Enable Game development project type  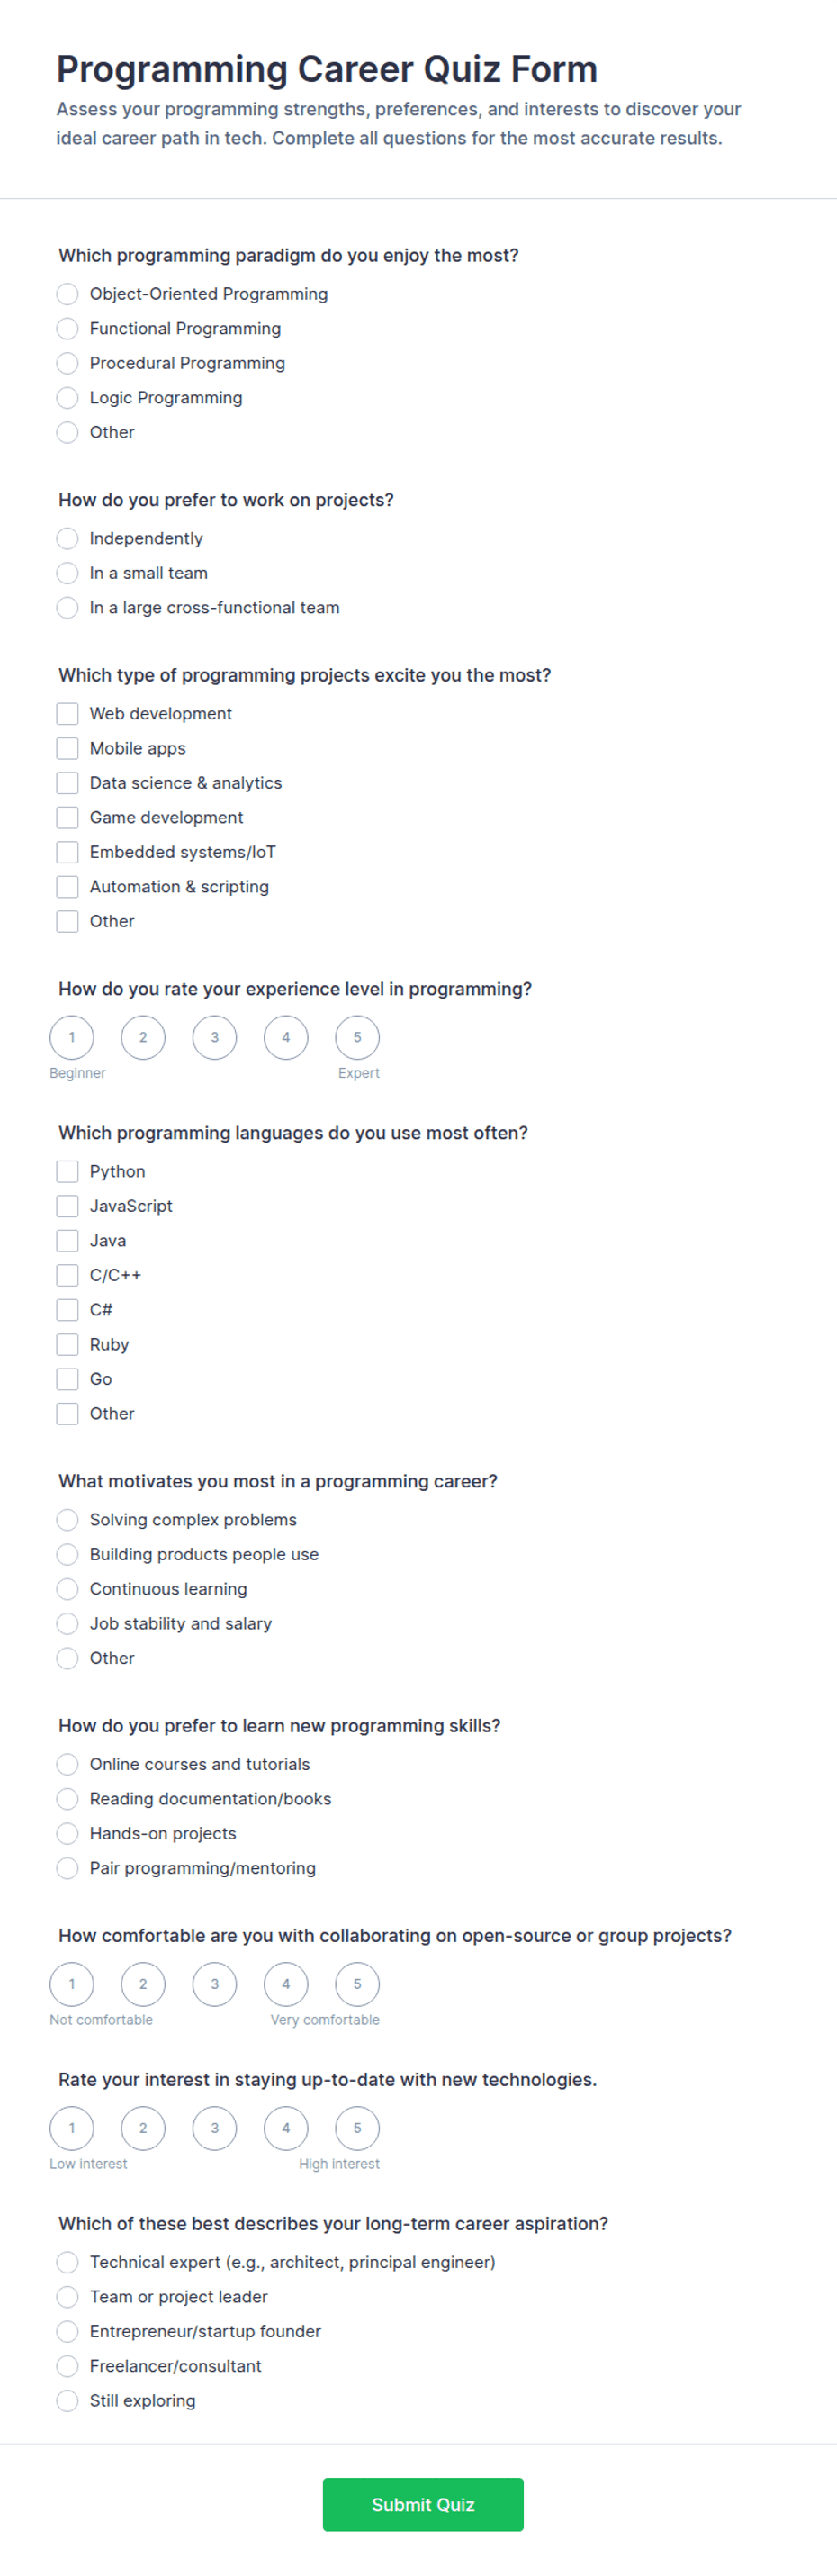tap(67, 818)
